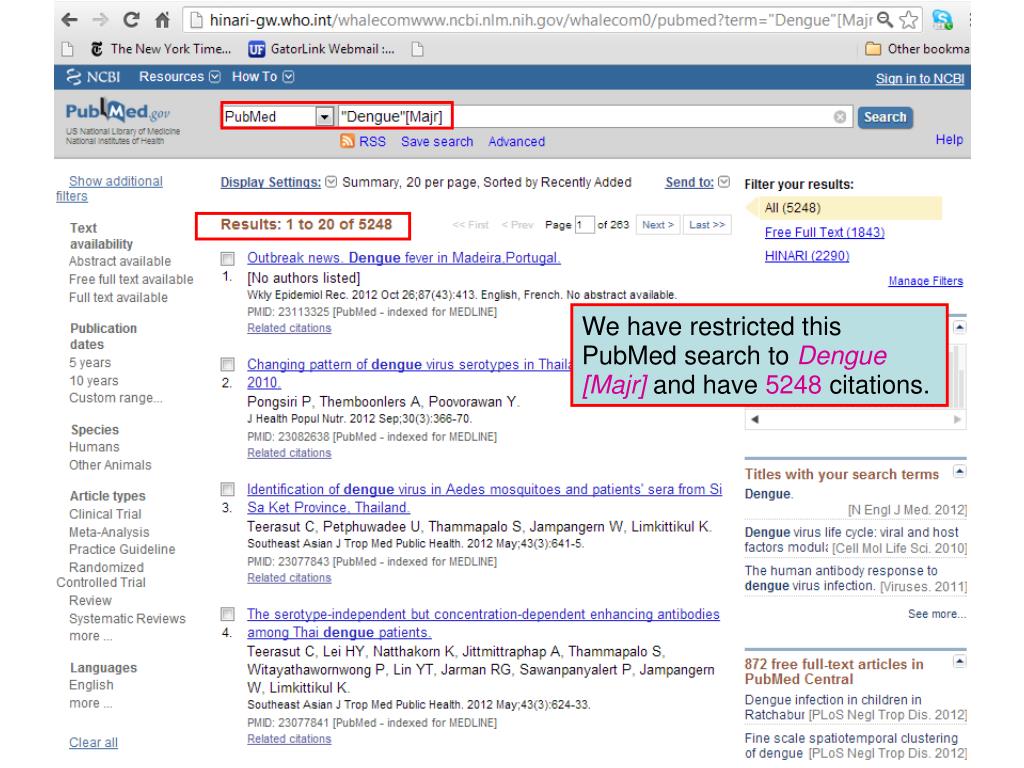Expand the How To menu

[x=263, y=77]
